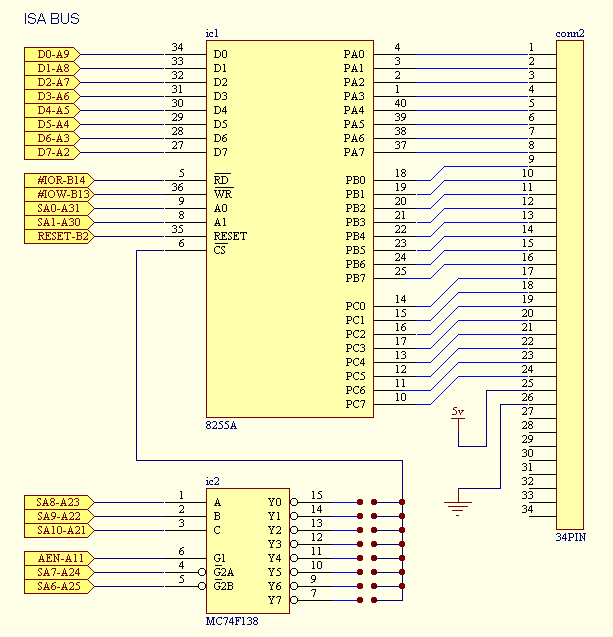Select the 34PIN connector label

pos(571,537)
